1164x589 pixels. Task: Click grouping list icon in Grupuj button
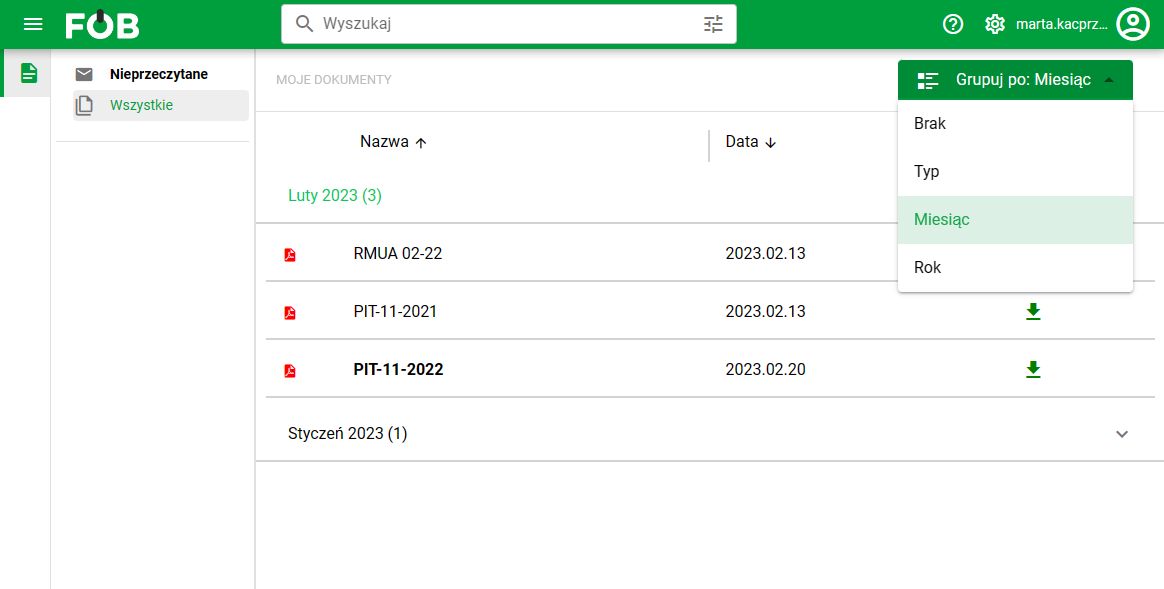tap(928, 80)
